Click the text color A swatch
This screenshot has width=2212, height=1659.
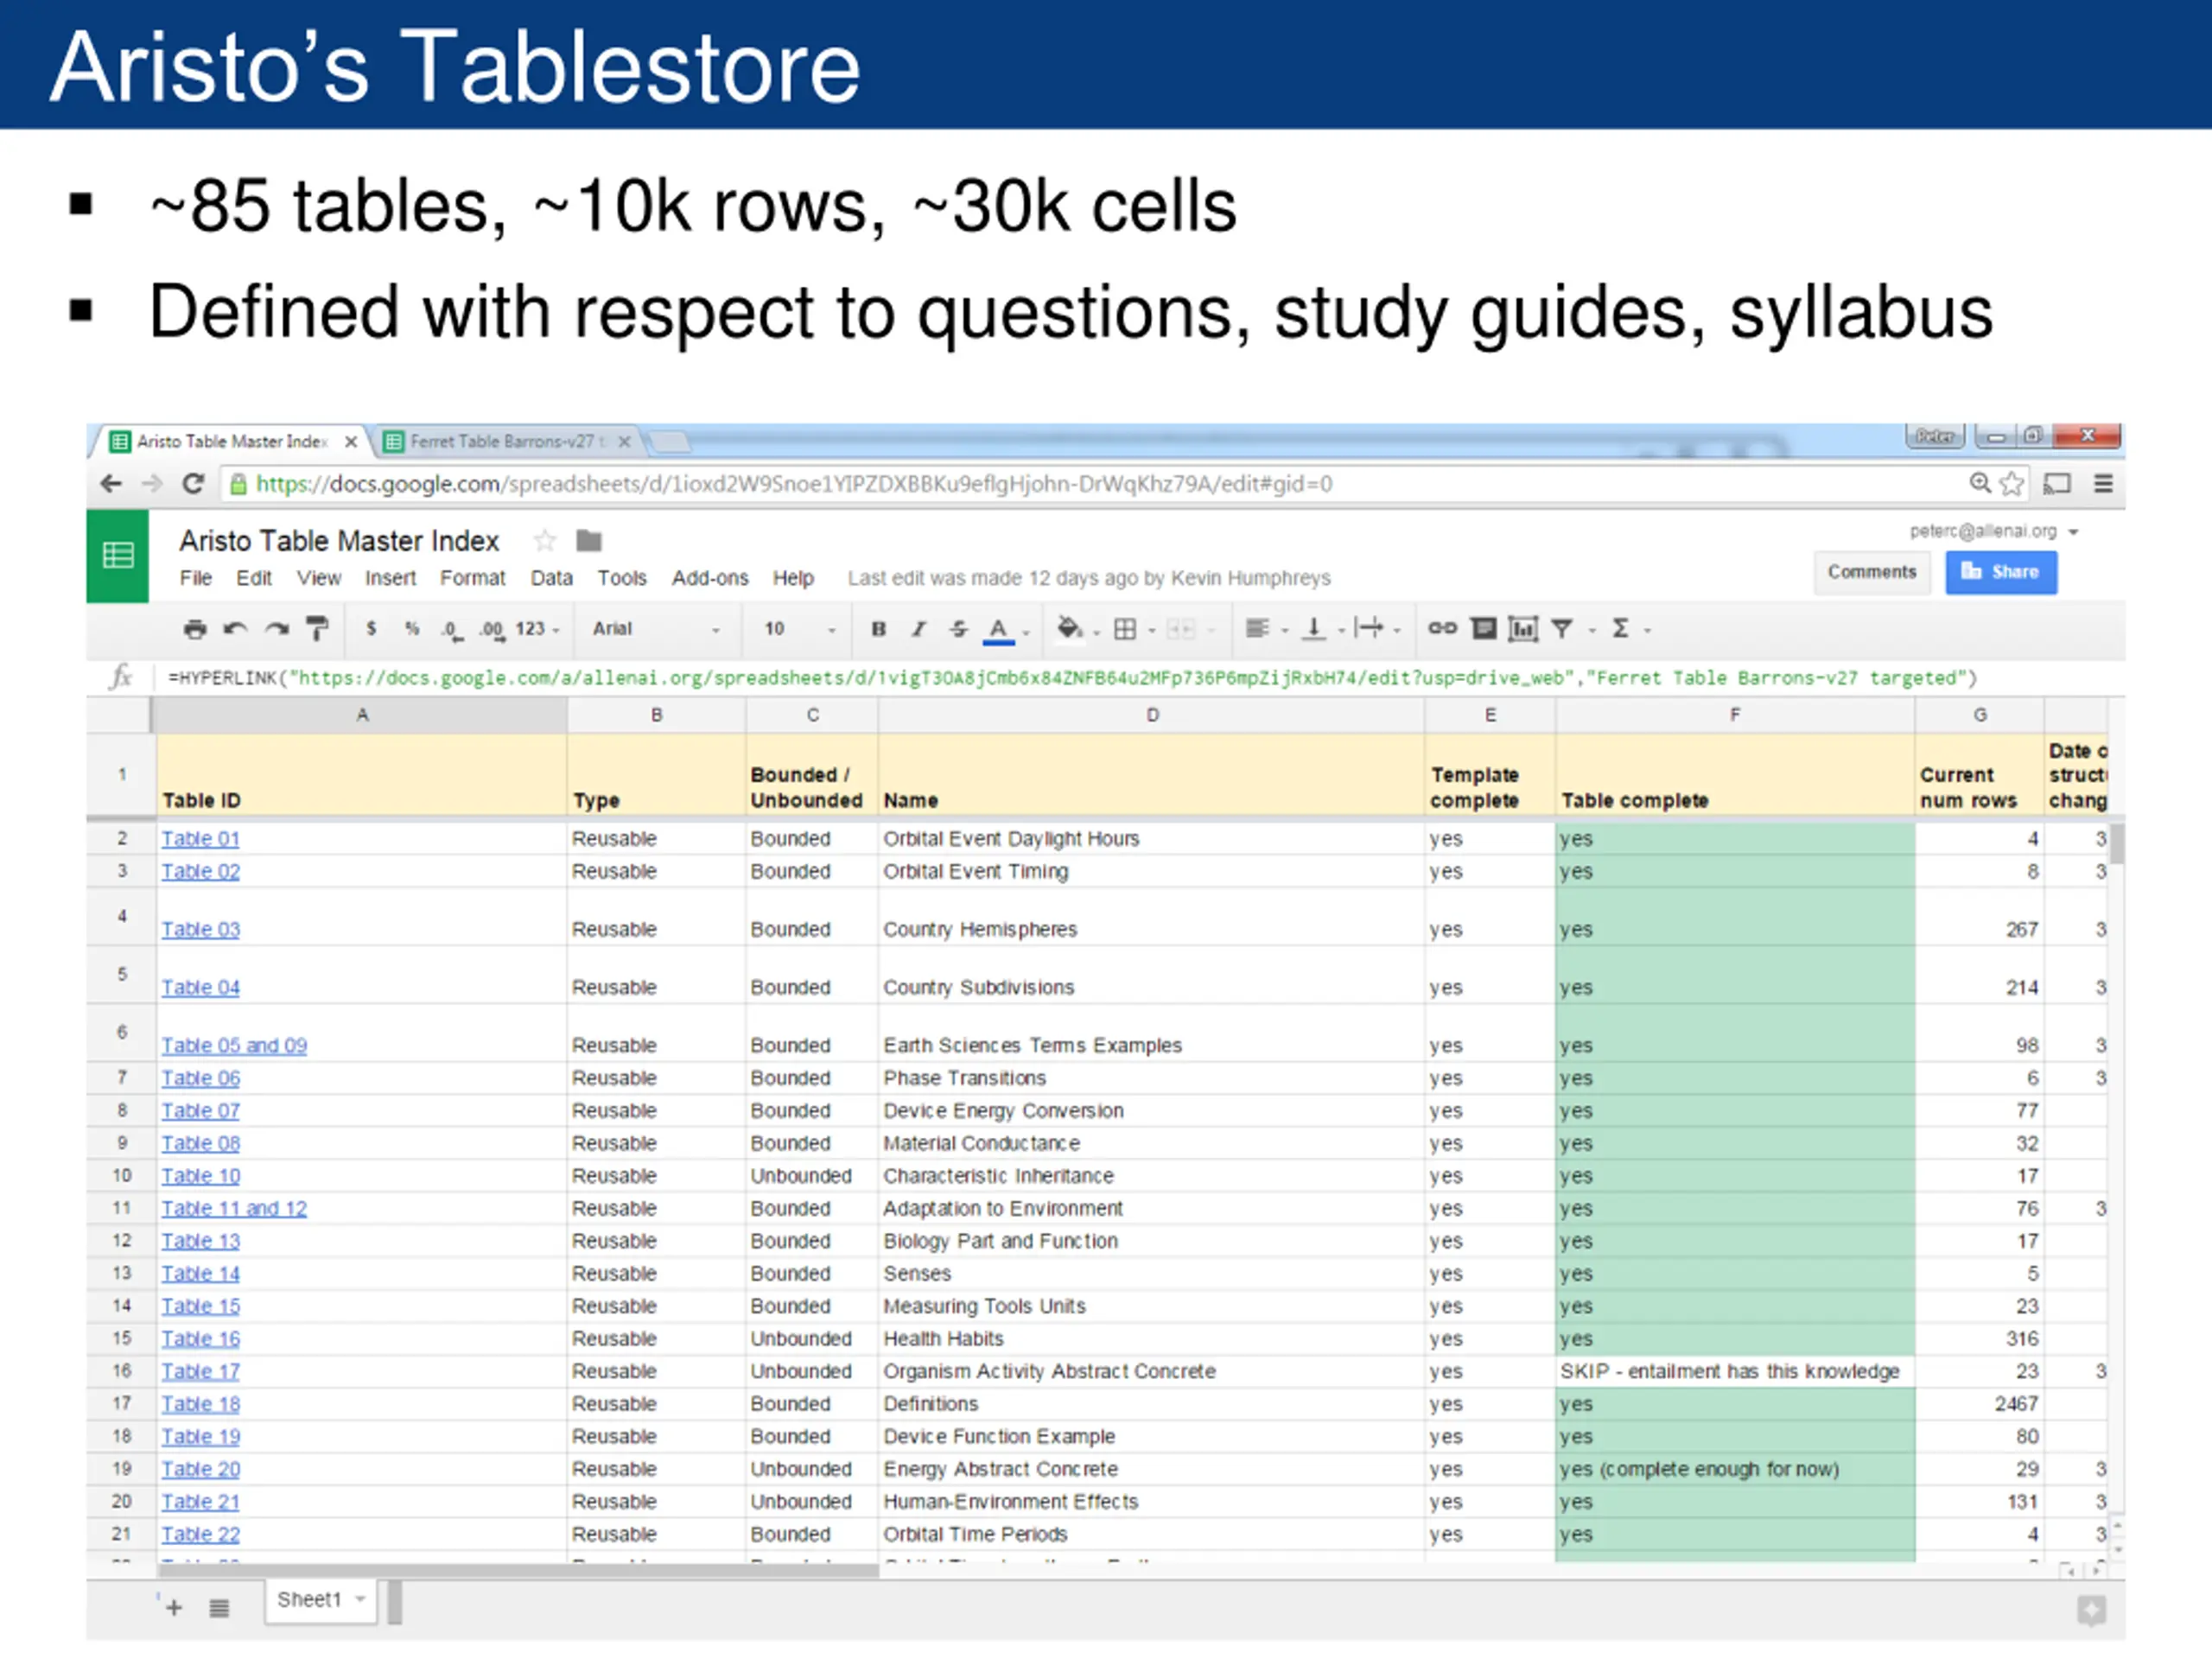pyautogui.click(x=998, y=629)
